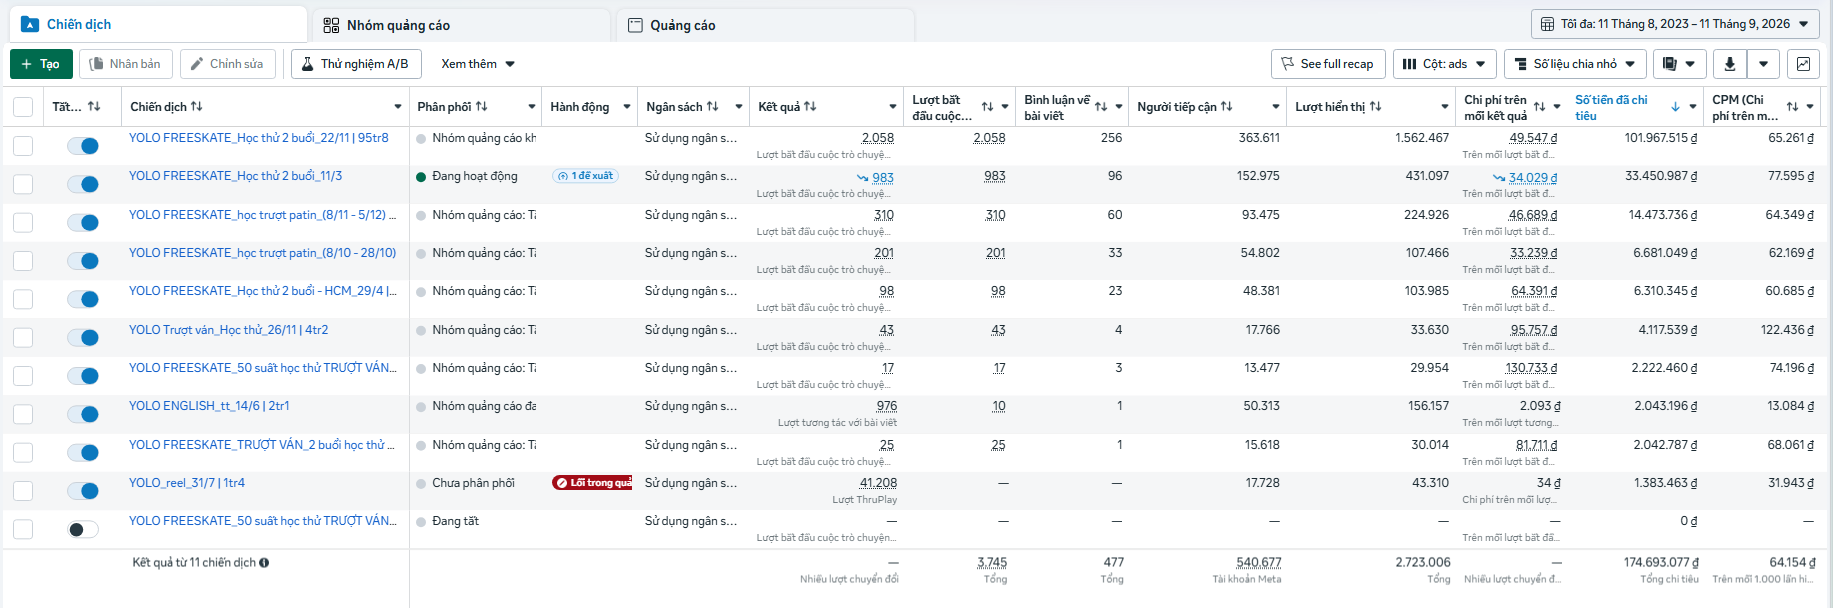Click the green Tạo button
The height and width of the screenshot is (608, 1833).
[x=41, y=64]
